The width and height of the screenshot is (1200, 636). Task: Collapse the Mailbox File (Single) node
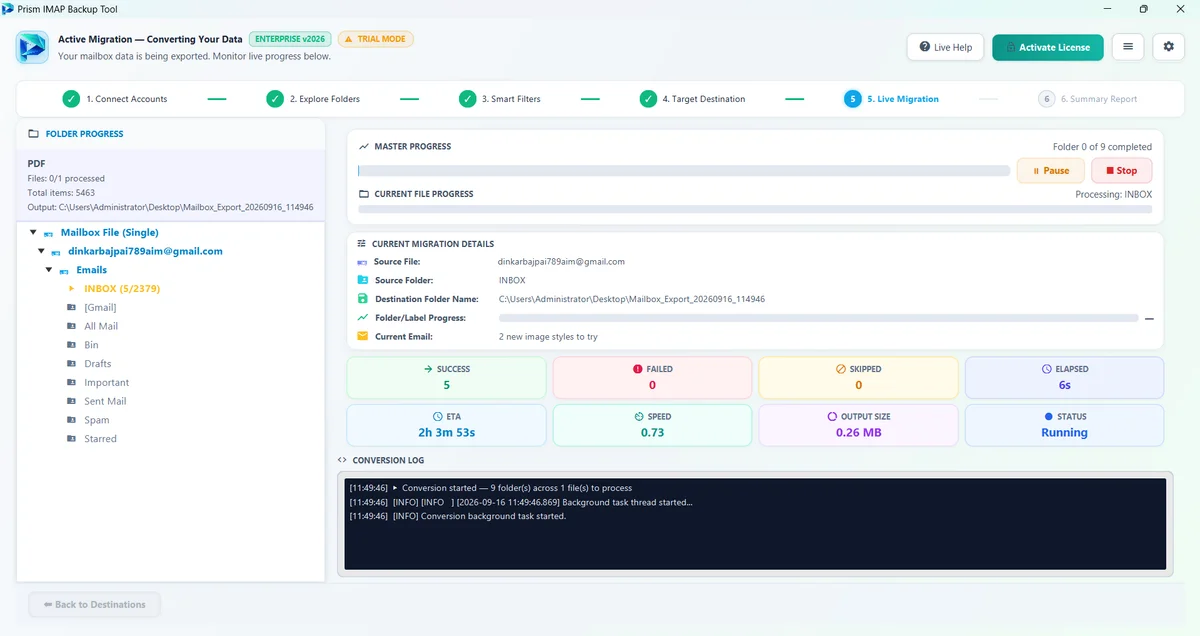click(x=33, y=233)
